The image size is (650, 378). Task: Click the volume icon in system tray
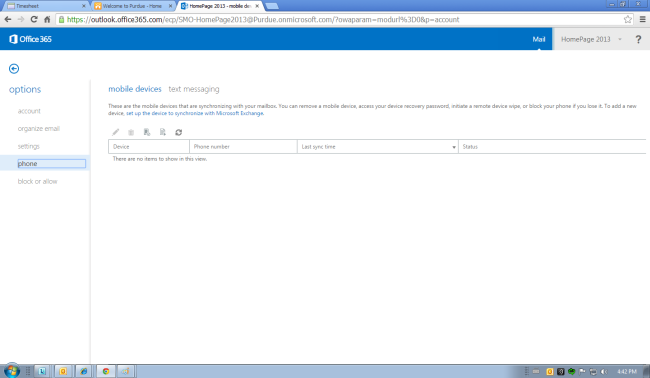604,371
